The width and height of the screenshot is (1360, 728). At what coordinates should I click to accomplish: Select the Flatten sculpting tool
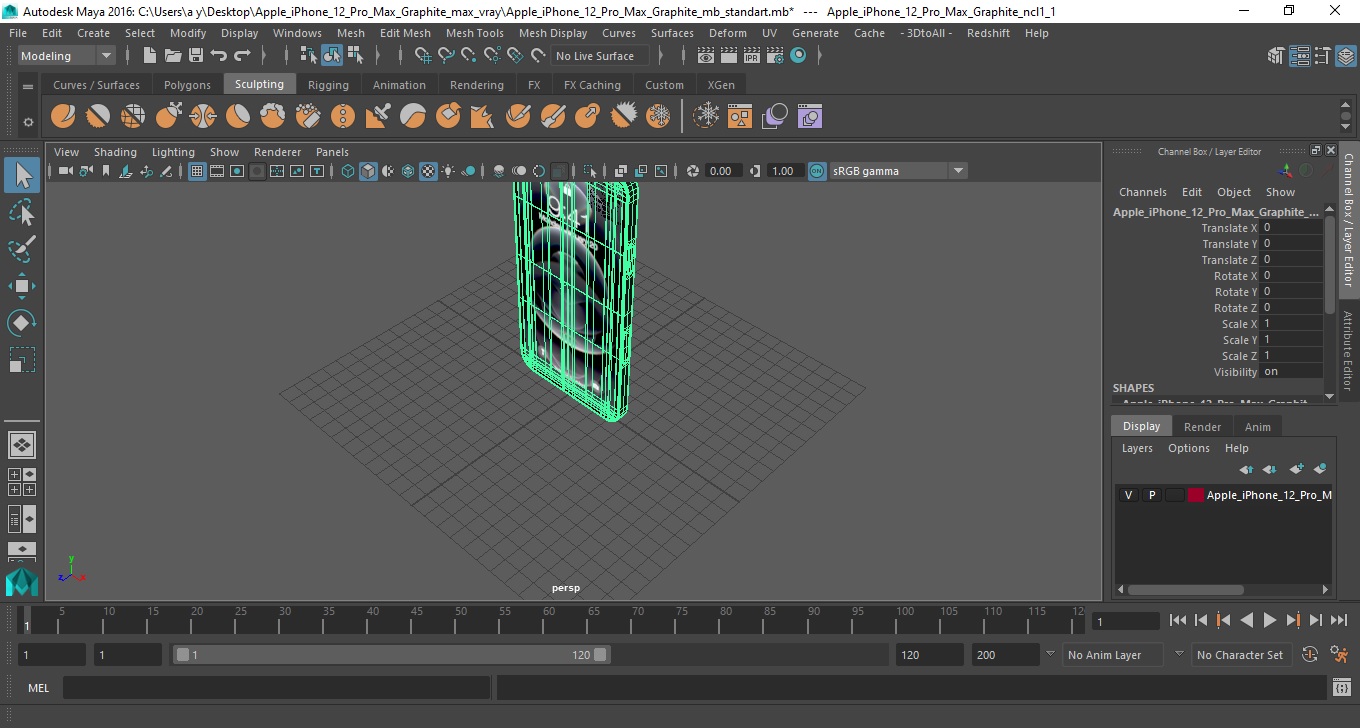click(238, 117)
